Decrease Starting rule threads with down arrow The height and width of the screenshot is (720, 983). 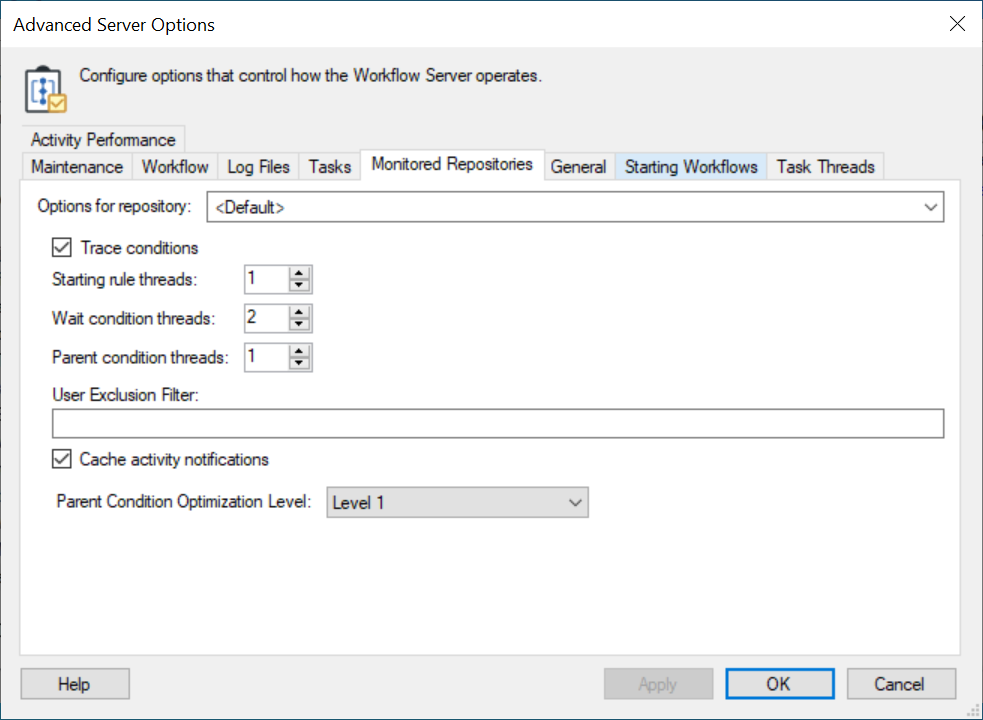299,286
